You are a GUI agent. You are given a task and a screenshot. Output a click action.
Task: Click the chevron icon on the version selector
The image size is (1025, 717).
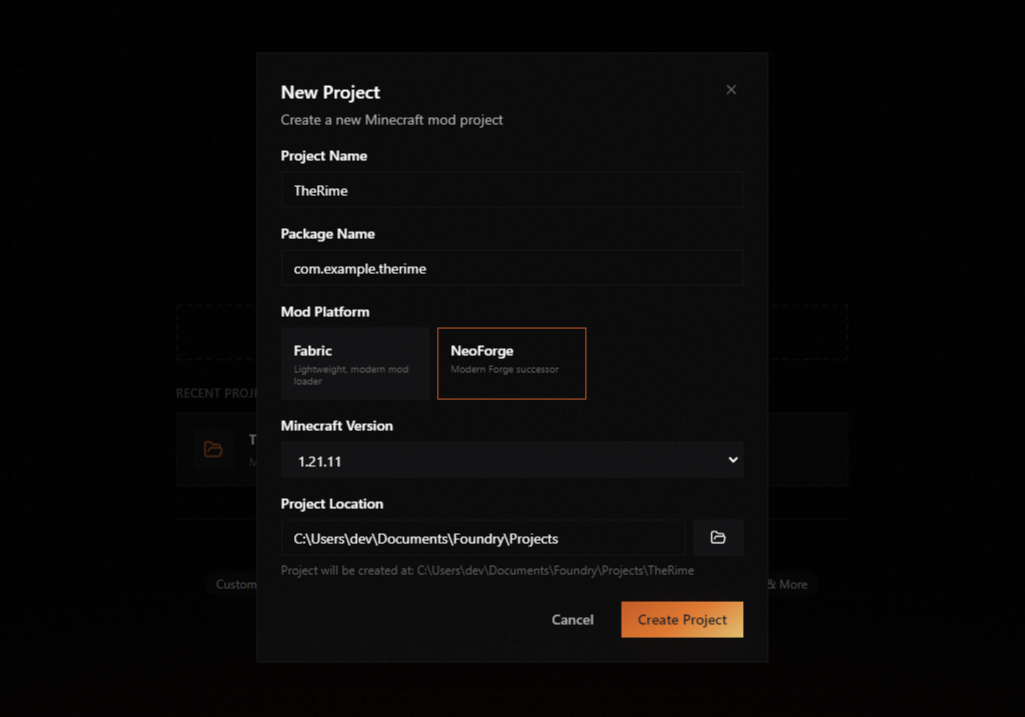click(733, 459)
